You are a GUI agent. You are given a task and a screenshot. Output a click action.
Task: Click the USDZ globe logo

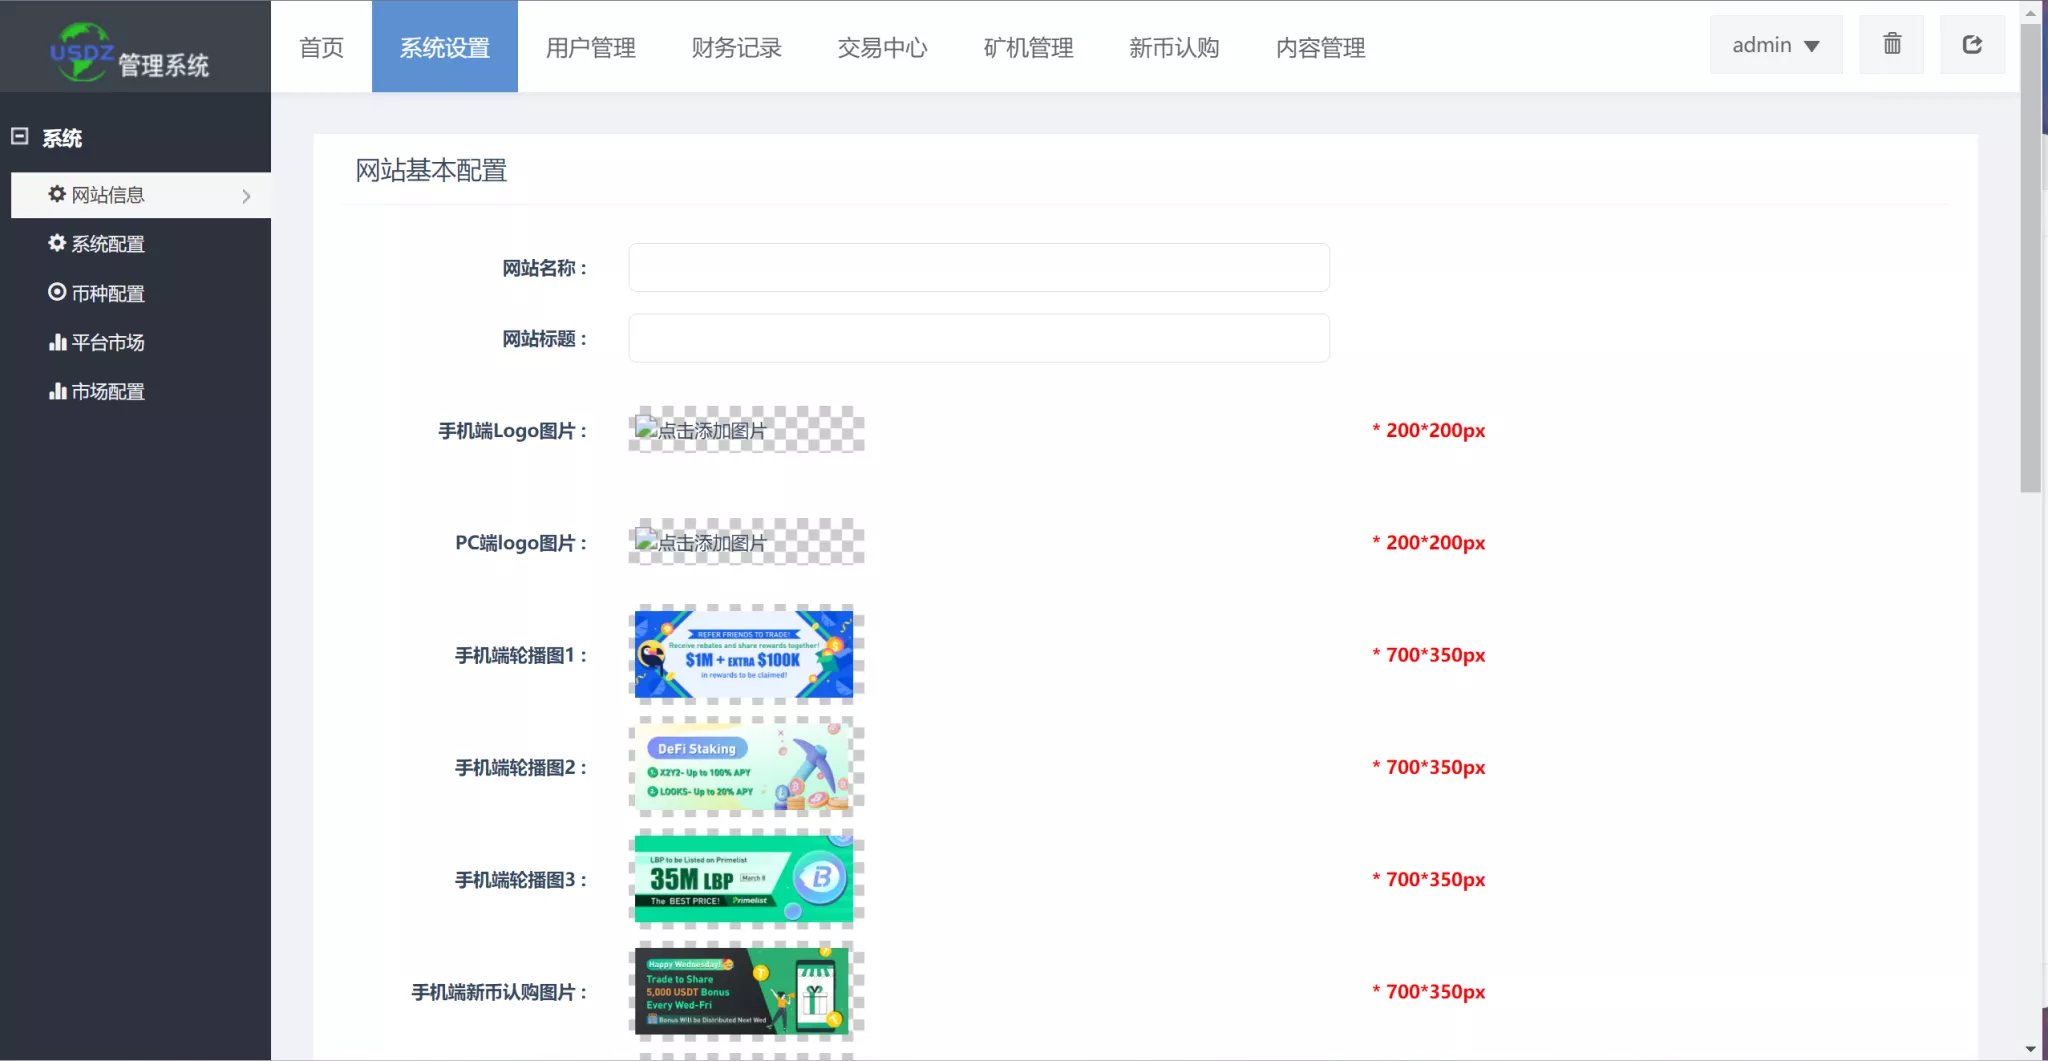(81, 51)
